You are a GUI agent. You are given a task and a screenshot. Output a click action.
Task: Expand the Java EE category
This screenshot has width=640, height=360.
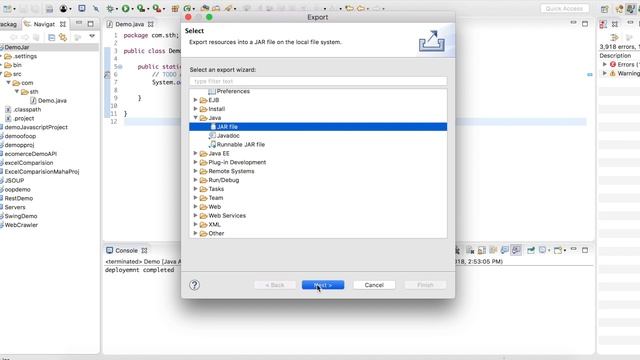pos(196,153)
